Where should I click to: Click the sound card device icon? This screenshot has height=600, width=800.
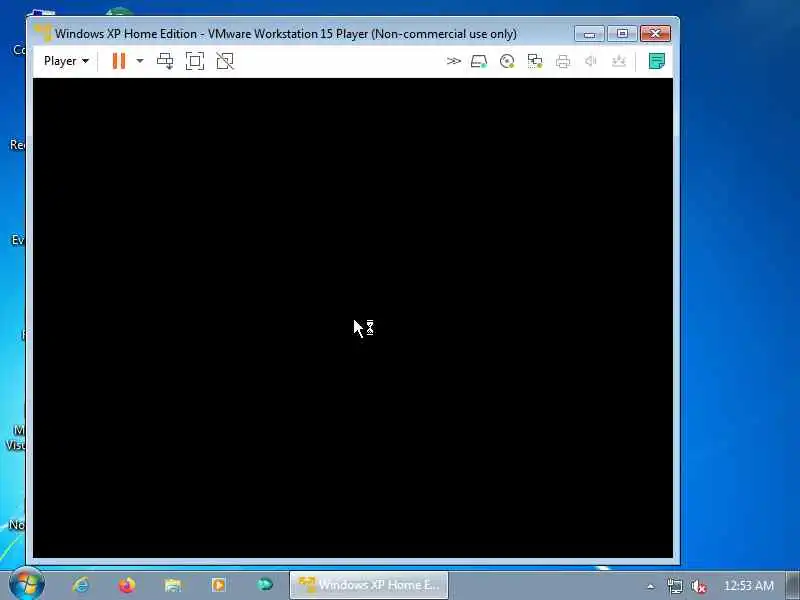tap(591, 61)
